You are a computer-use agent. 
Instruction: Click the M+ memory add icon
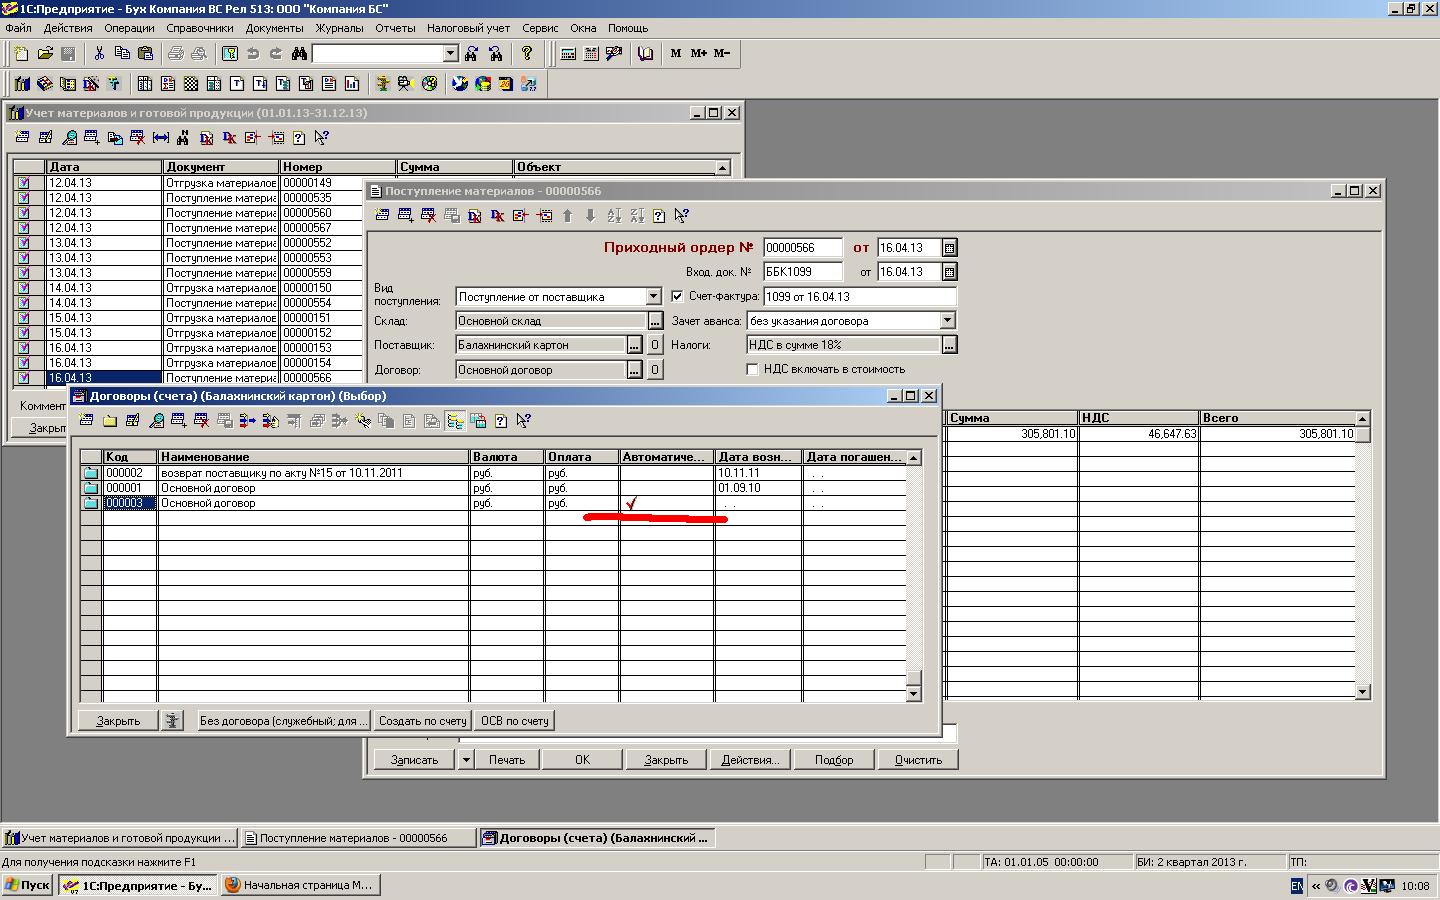(698, 53)
